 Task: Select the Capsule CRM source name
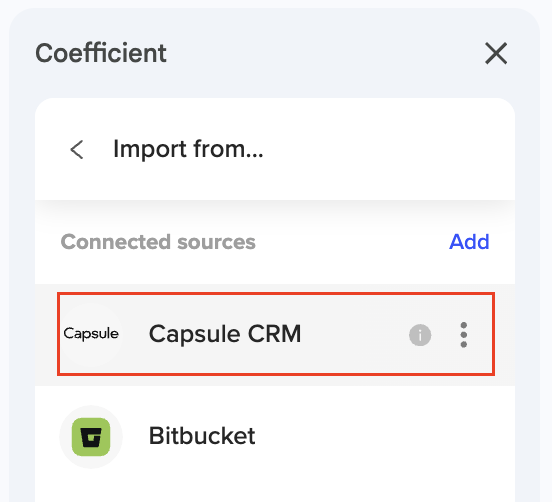pos(225,334)
